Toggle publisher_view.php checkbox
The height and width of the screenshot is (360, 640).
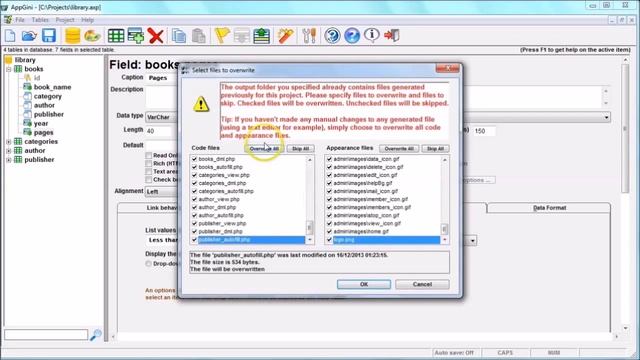pyautogui.click(x=194, y=223)
